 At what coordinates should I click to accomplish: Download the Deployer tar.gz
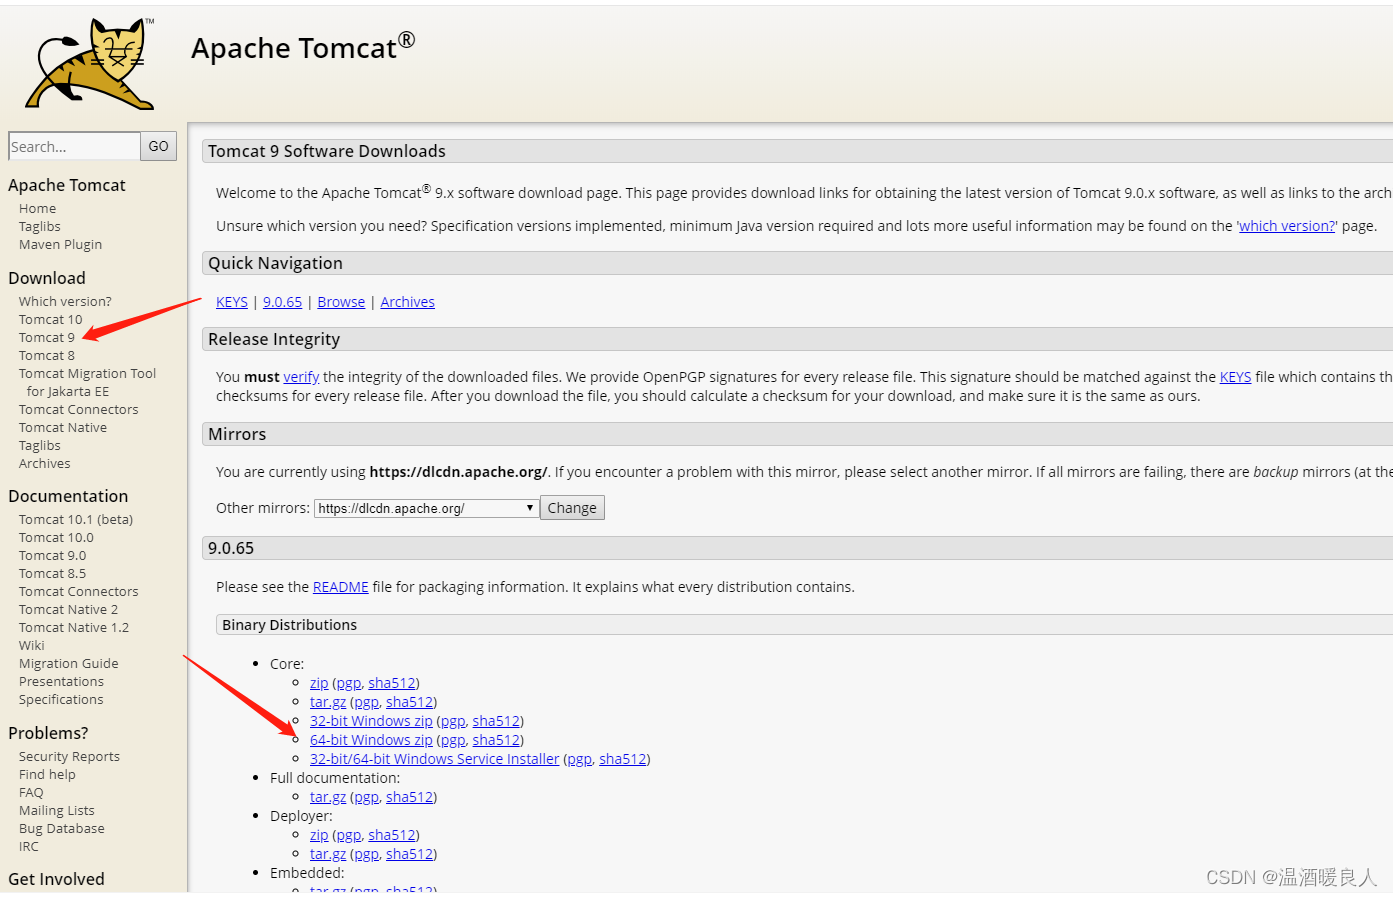[x=328, y=854]
